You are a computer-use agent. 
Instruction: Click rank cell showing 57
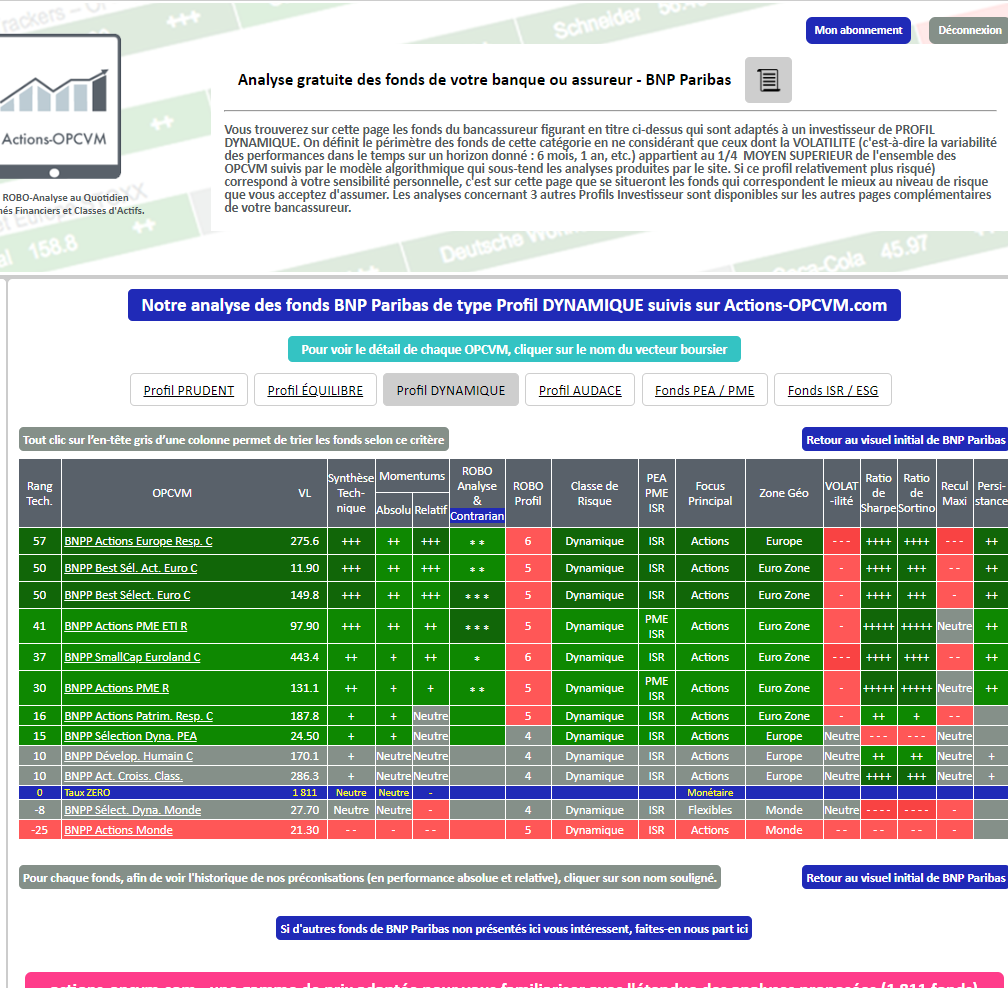(40, 541)
